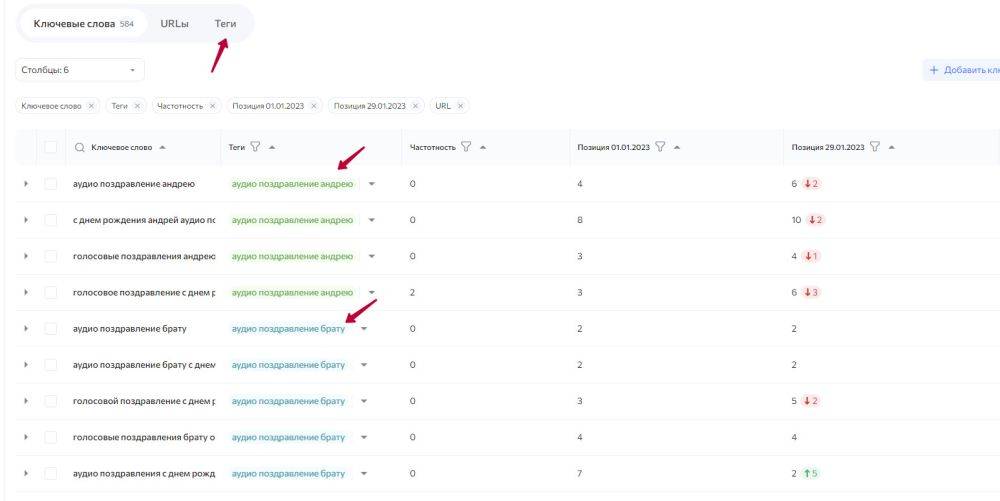Click green tag in 'голосовые поздравления андрею' row

(x=292, y=256)
